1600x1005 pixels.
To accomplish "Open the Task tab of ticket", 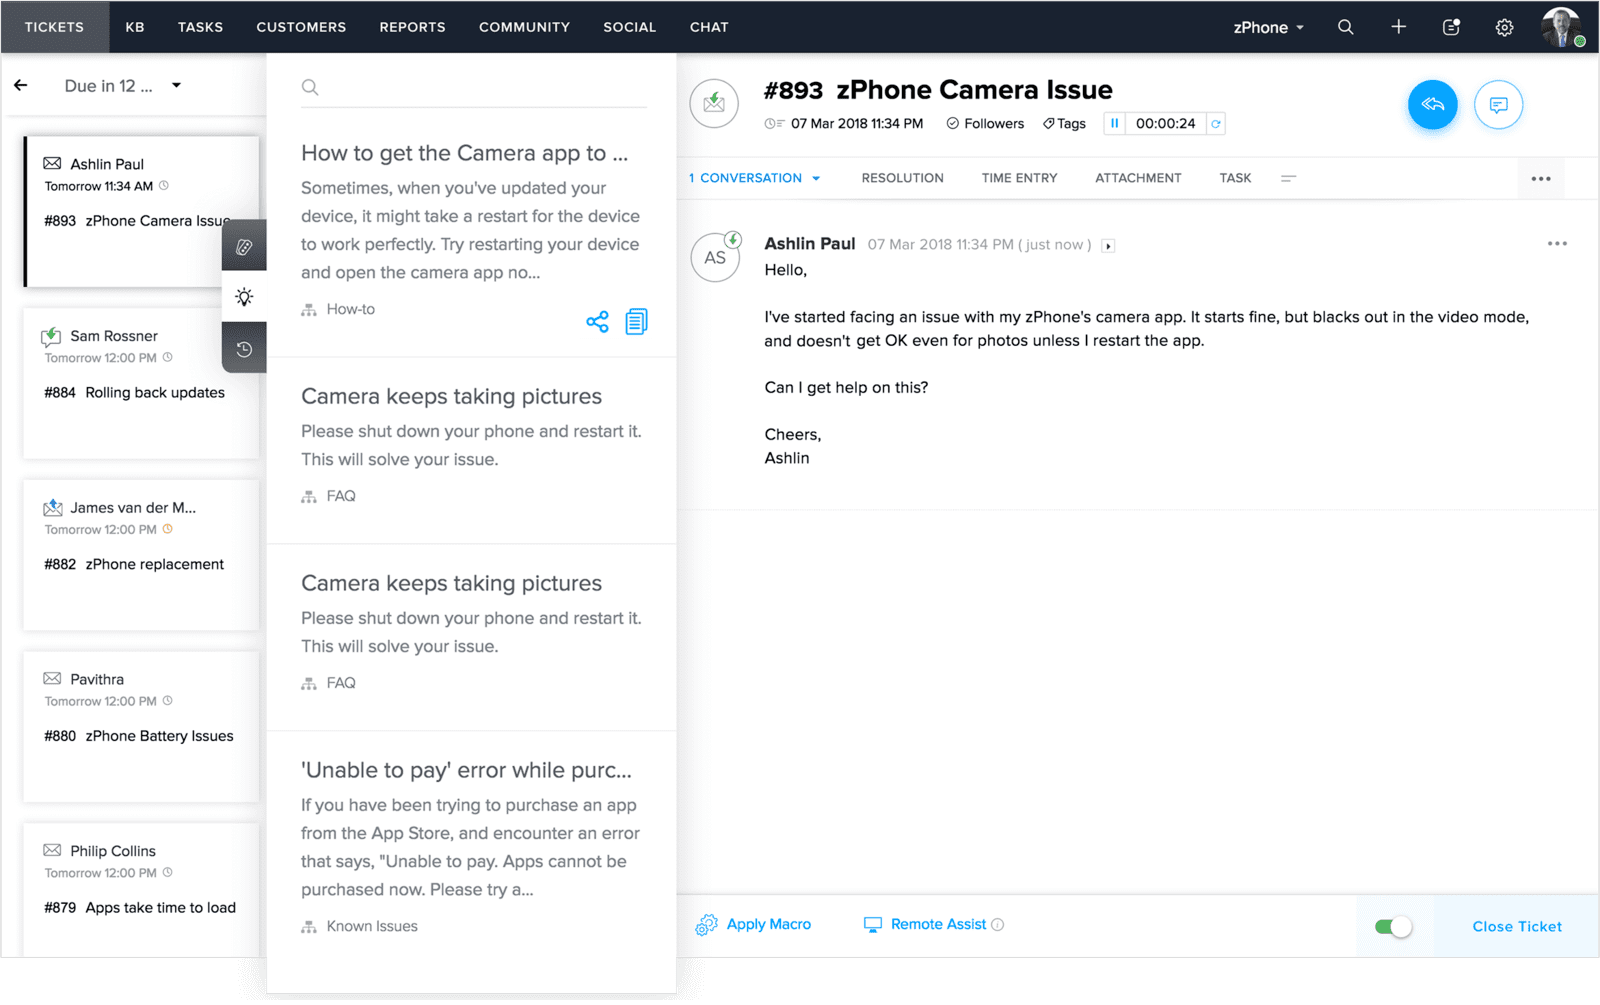I will coord(1235,178).
